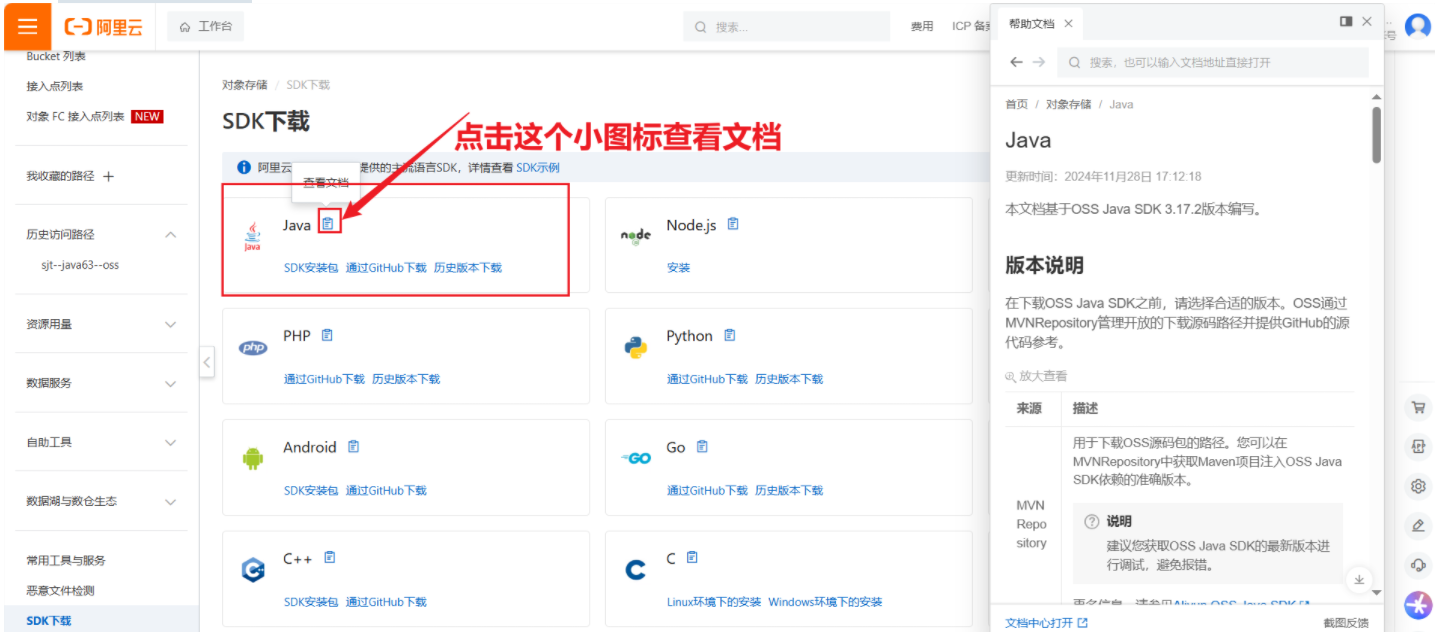
Task: Click C Linux环境下的安装 link
Action: [x=714, y=602]
